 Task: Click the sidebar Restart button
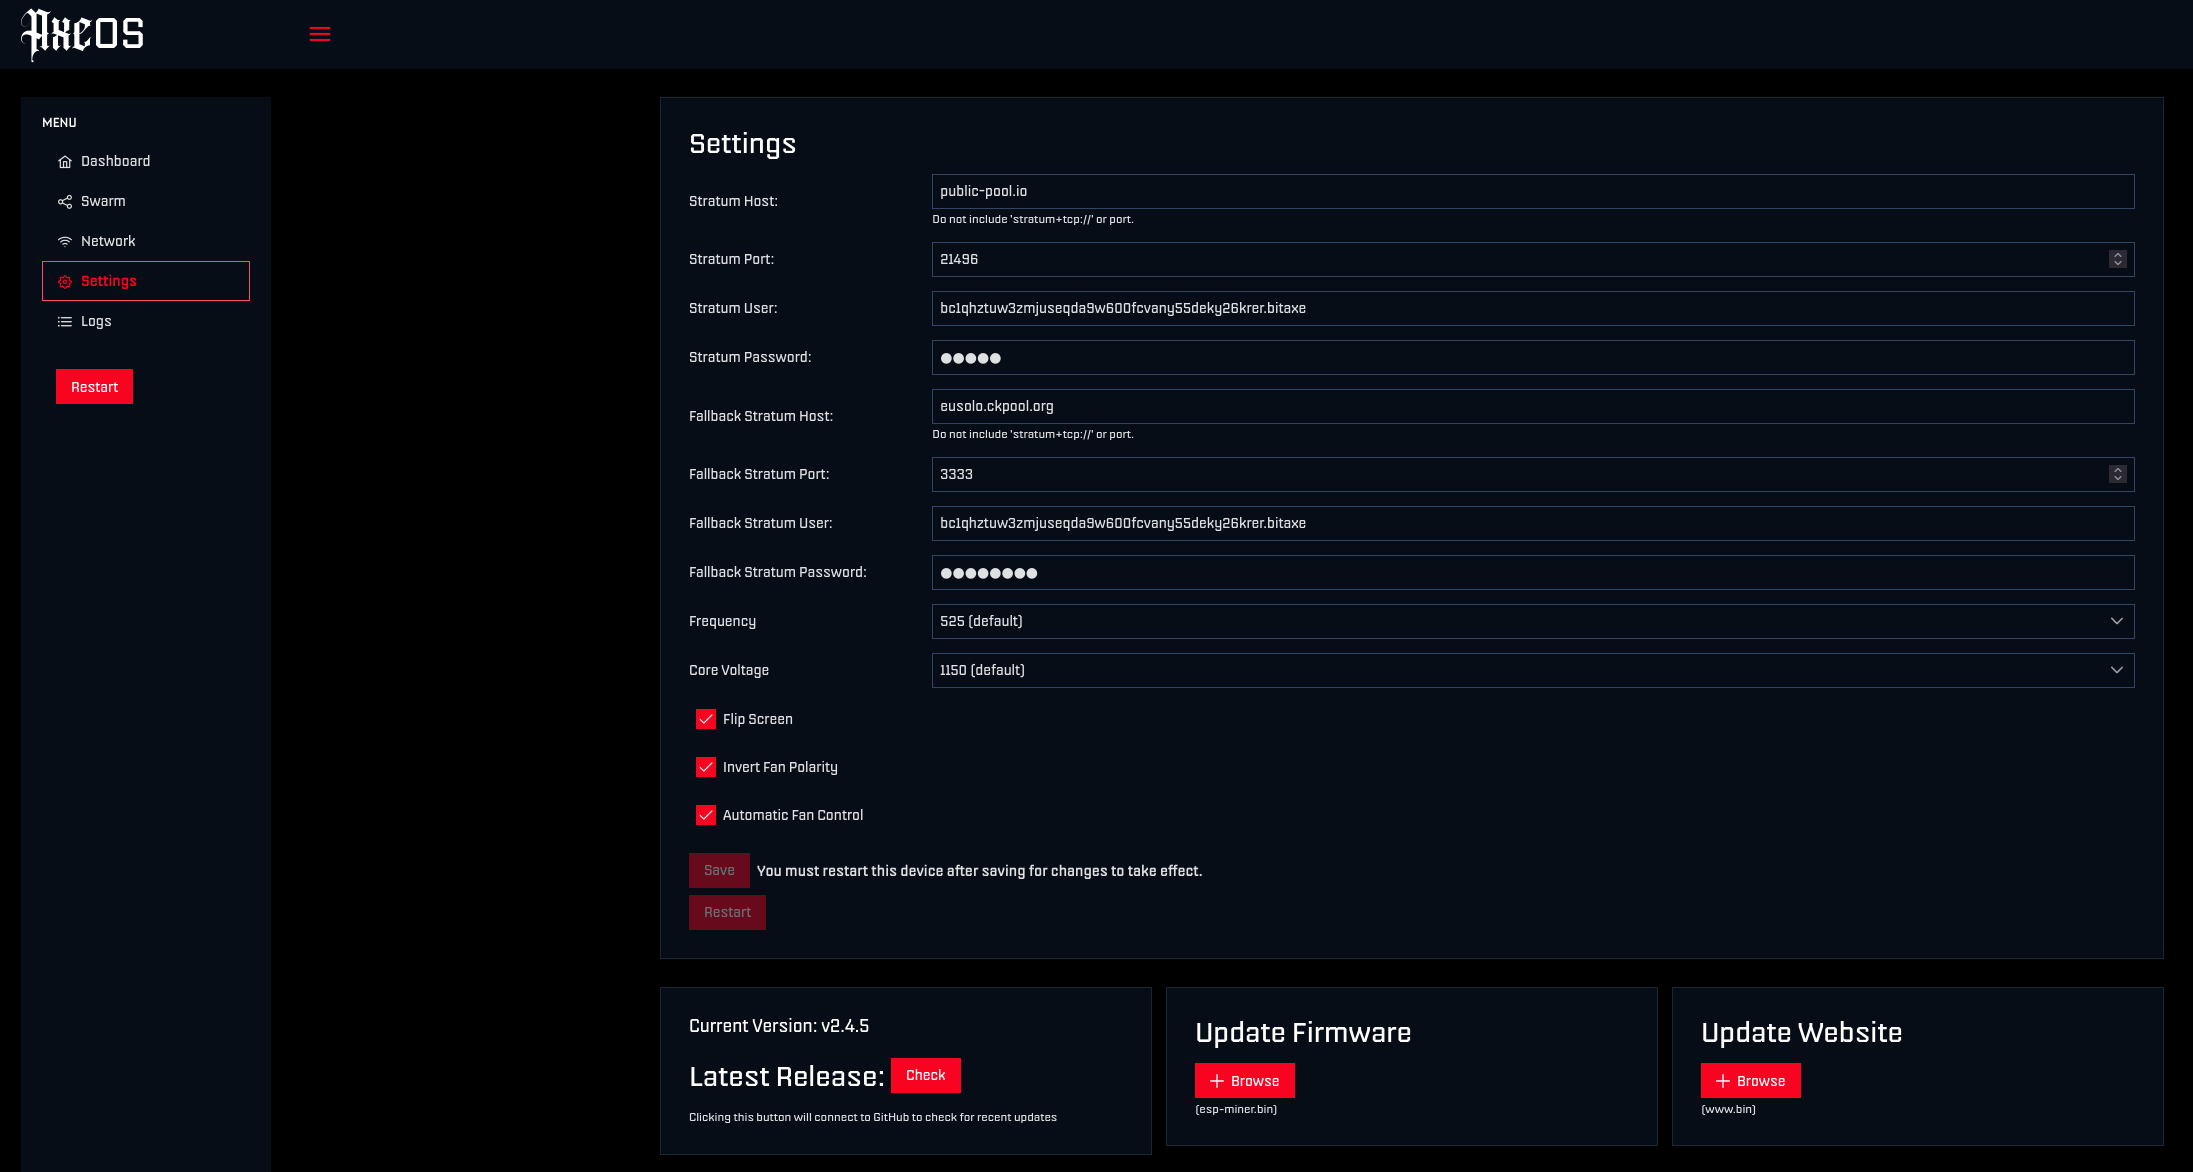(94, 387)
